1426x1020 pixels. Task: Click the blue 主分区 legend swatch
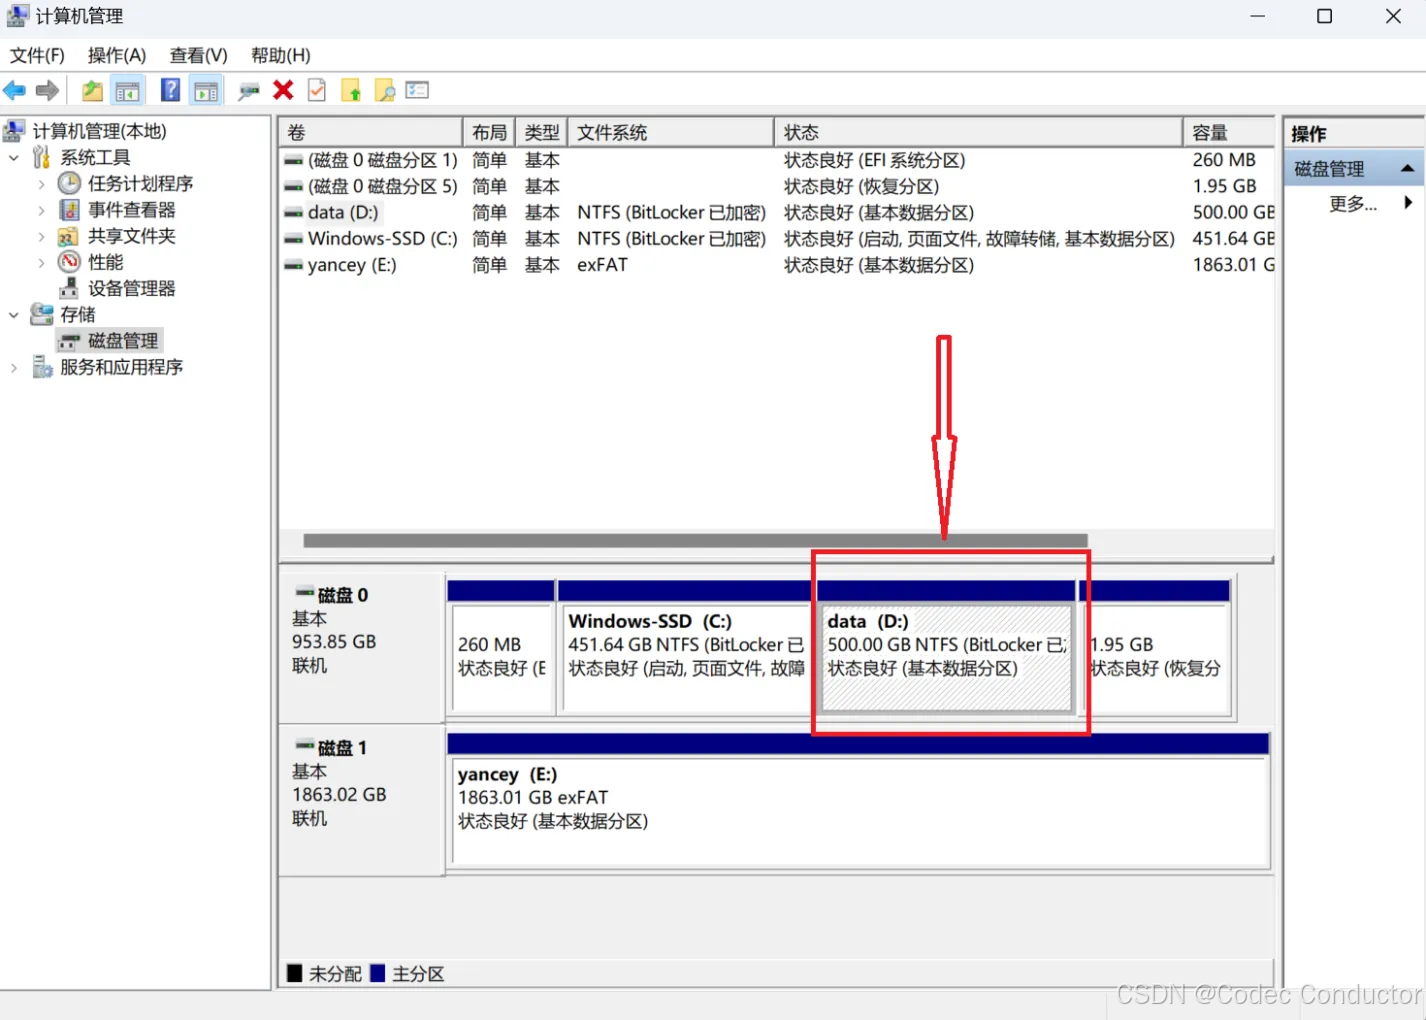click(377, 973)
